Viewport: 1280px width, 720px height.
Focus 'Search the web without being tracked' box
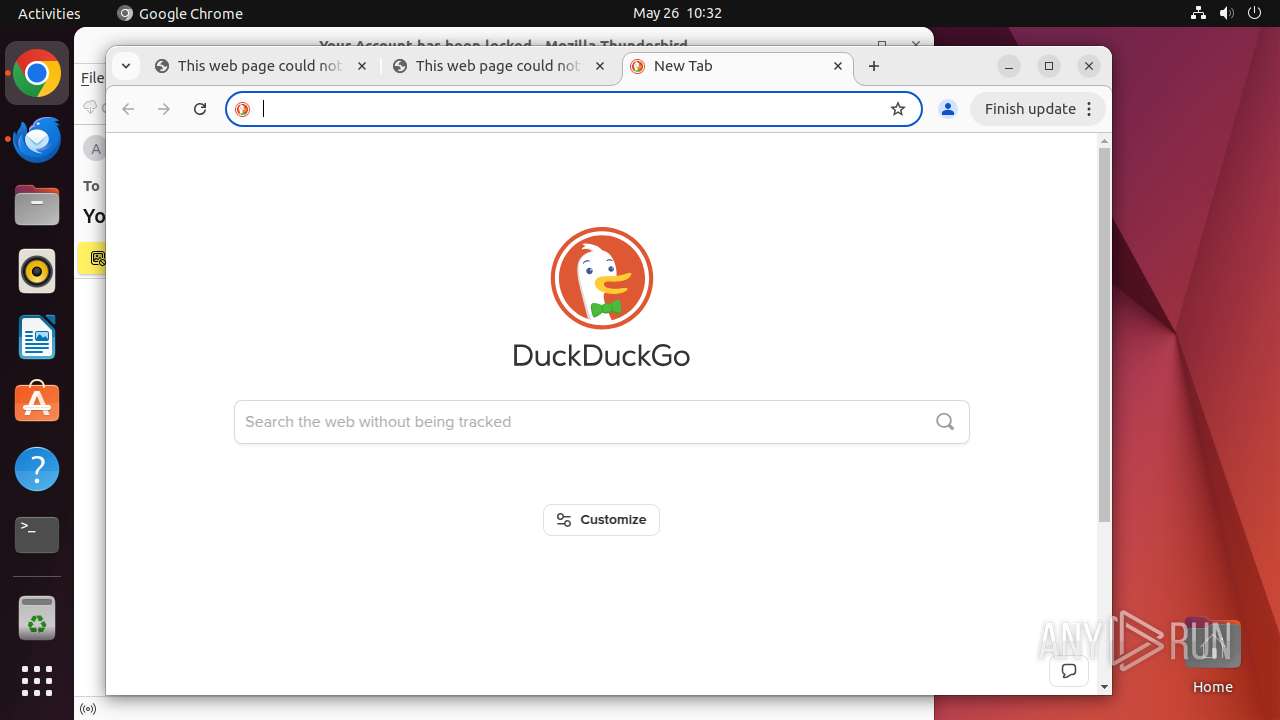[x=601, y=422]
